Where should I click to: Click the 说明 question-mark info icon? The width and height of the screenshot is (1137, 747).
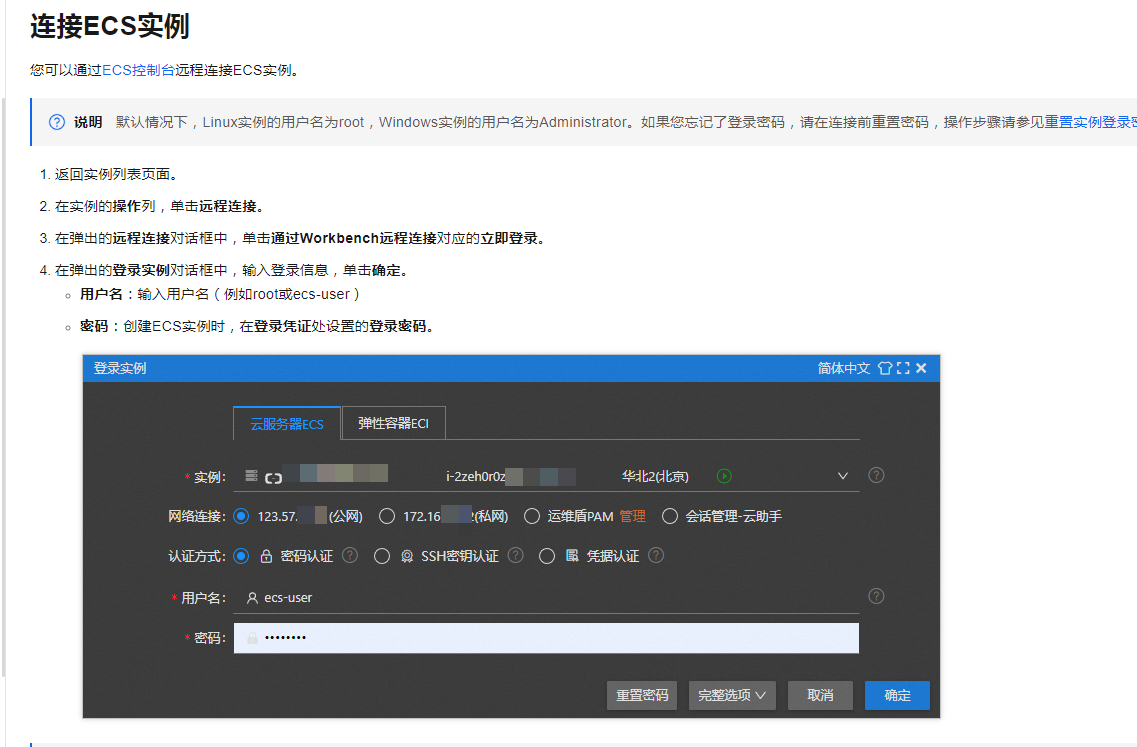click(x=57, y=122)
